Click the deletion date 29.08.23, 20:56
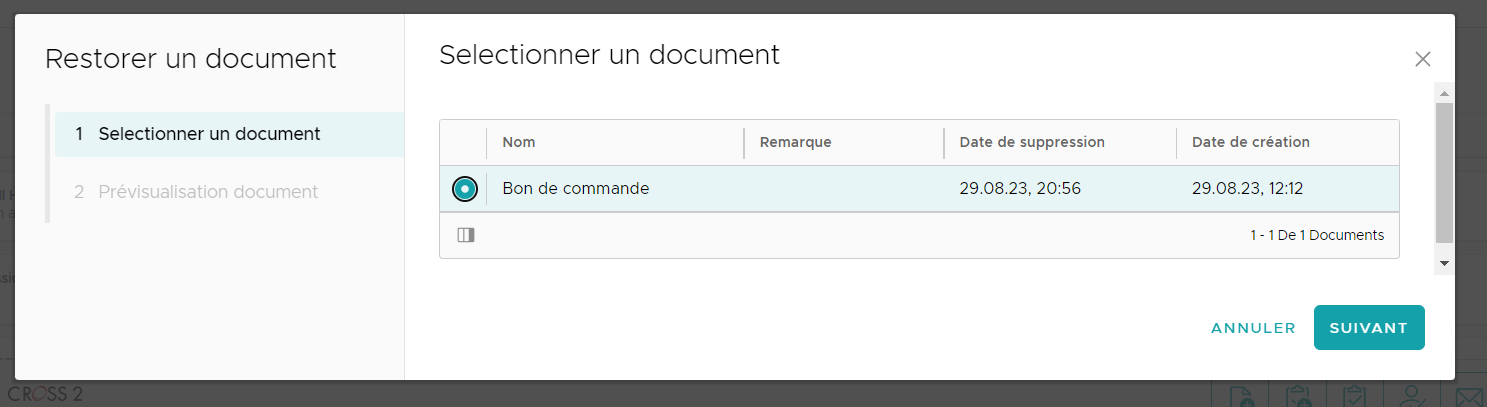Viewport: 1487px width, 407px height. 1020,188
